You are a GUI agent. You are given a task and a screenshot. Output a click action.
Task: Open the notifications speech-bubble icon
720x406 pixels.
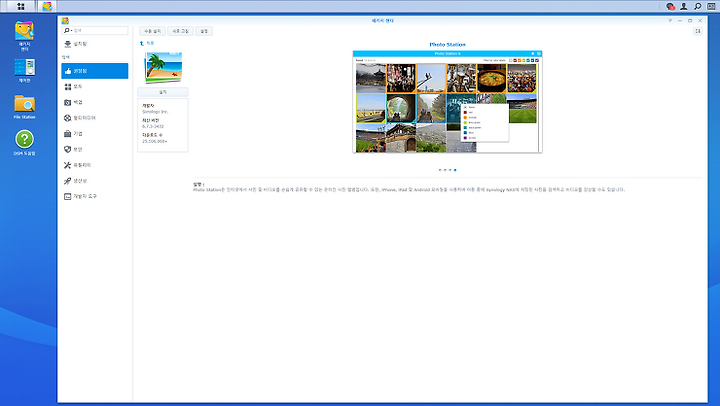point(670,6)
